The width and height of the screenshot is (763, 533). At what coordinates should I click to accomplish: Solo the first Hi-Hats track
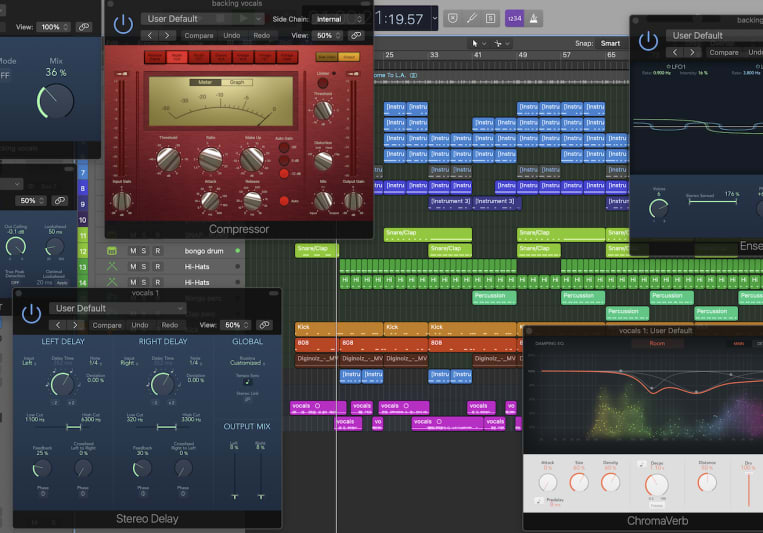(x=144, y=267)
